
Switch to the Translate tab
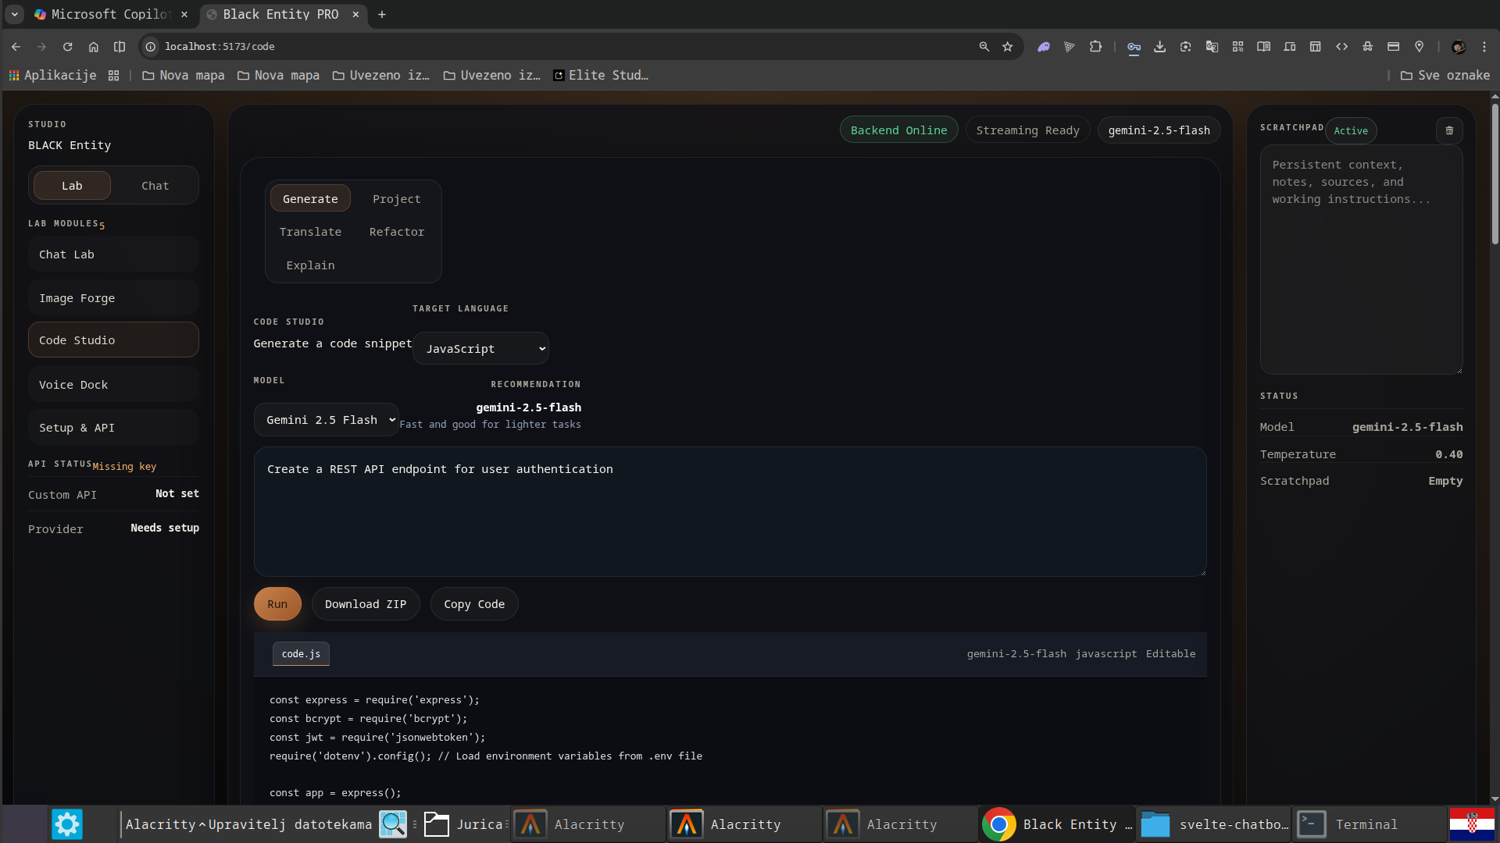pos(310,231)
